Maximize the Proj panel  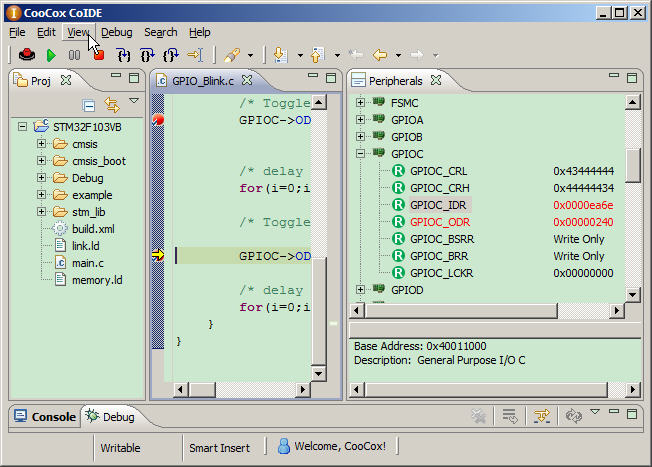click(x=134, y=78)
